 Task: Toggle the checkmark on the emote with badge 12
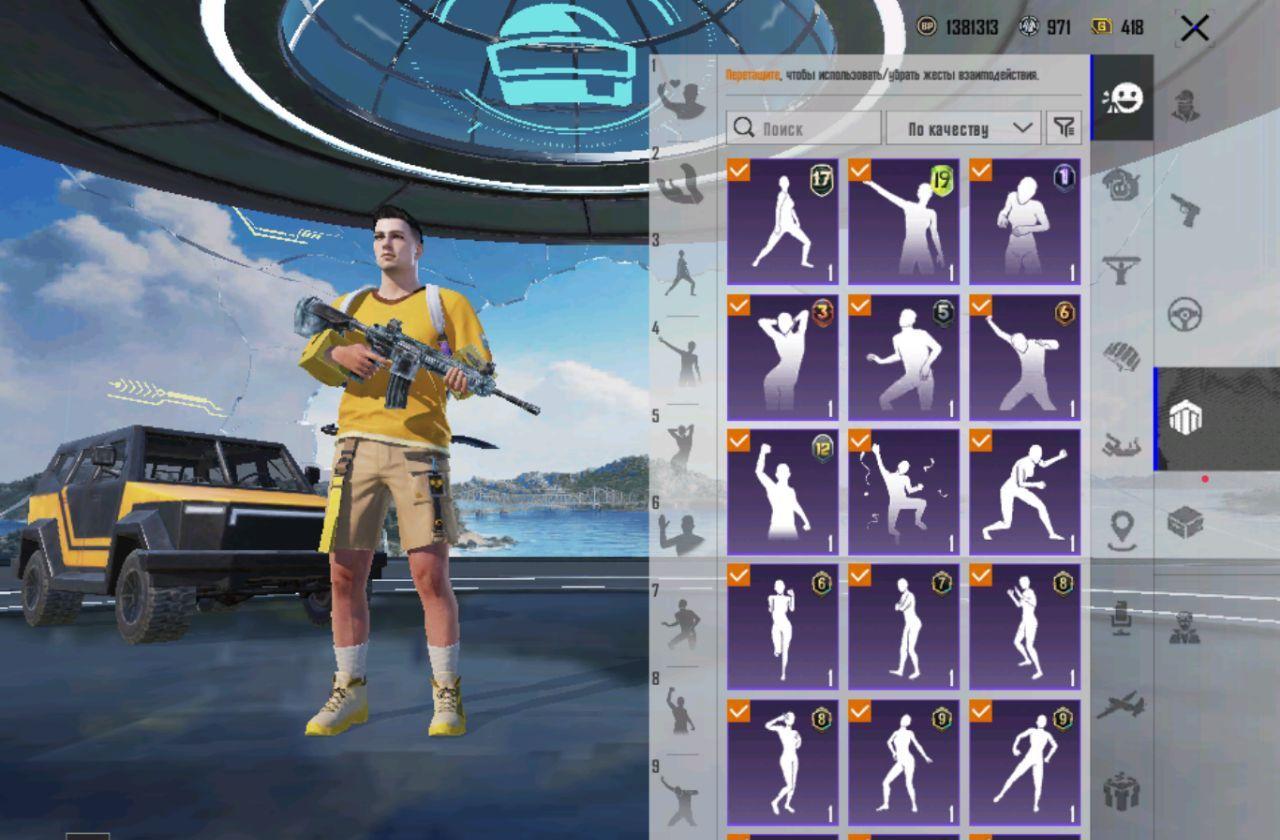[x=739, y=440]
